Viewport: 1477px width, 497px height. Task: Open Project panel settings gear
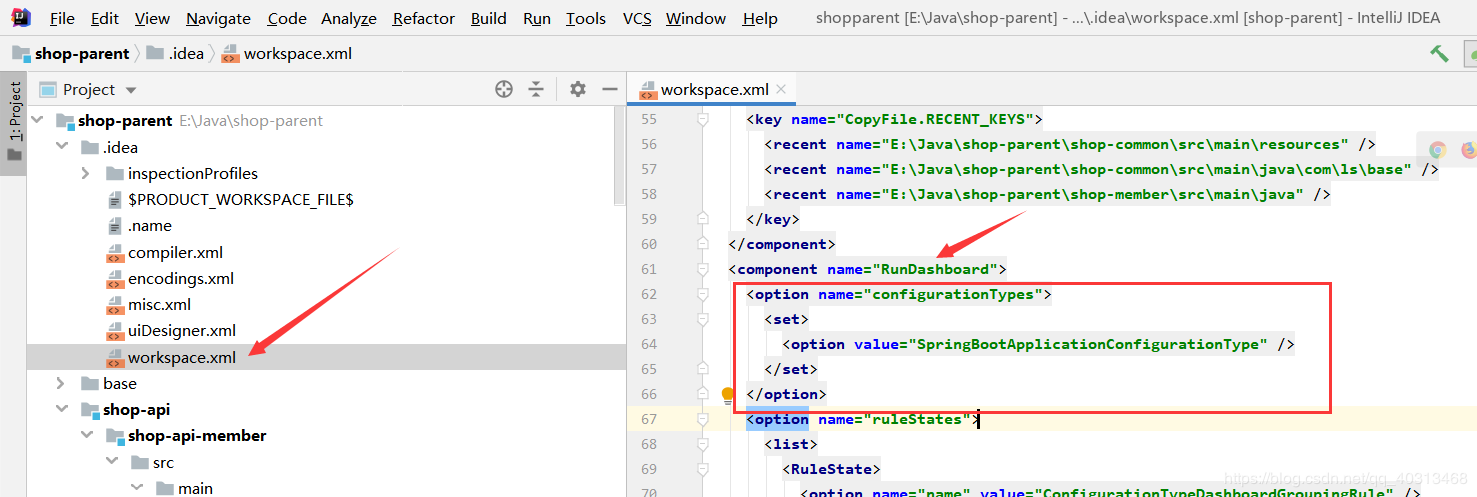577,89
